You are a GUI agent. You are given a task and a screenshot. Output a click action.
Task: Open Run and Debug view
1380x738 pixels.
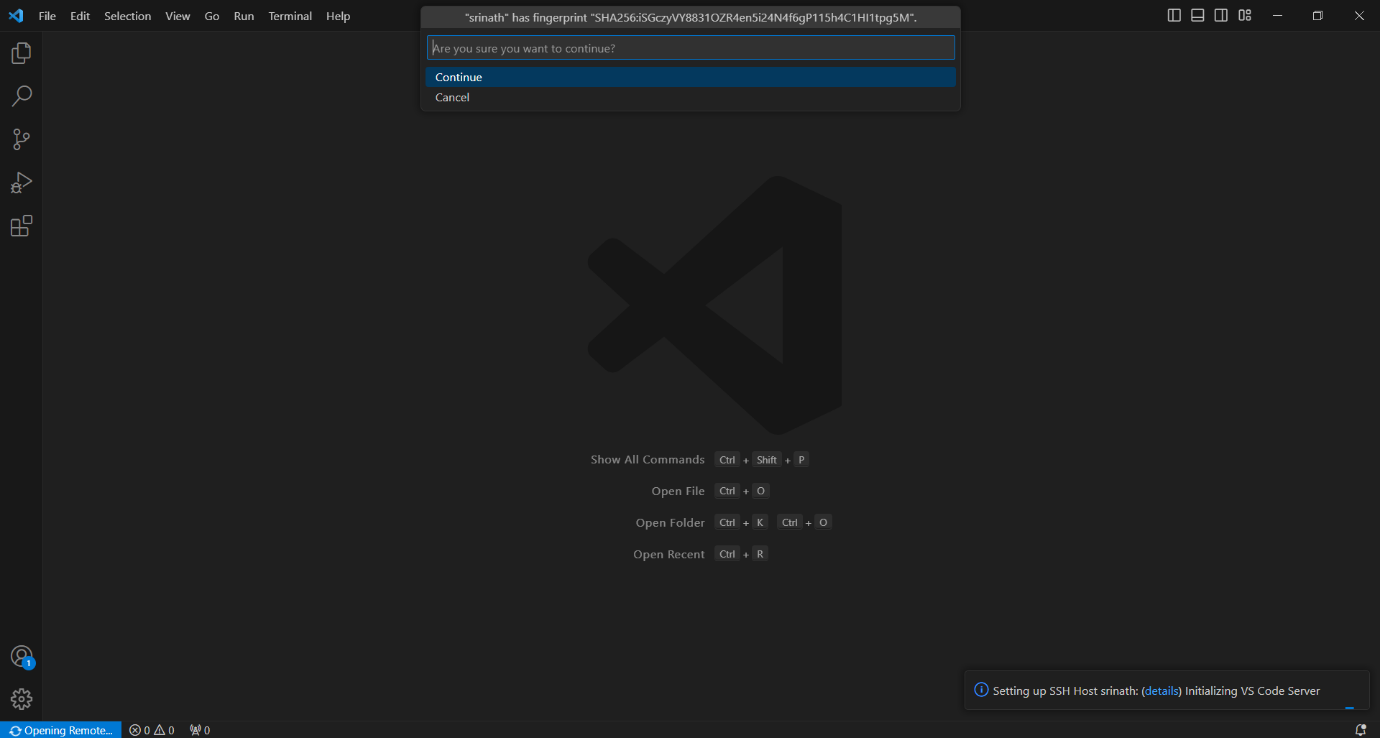(x=21, y=183)
